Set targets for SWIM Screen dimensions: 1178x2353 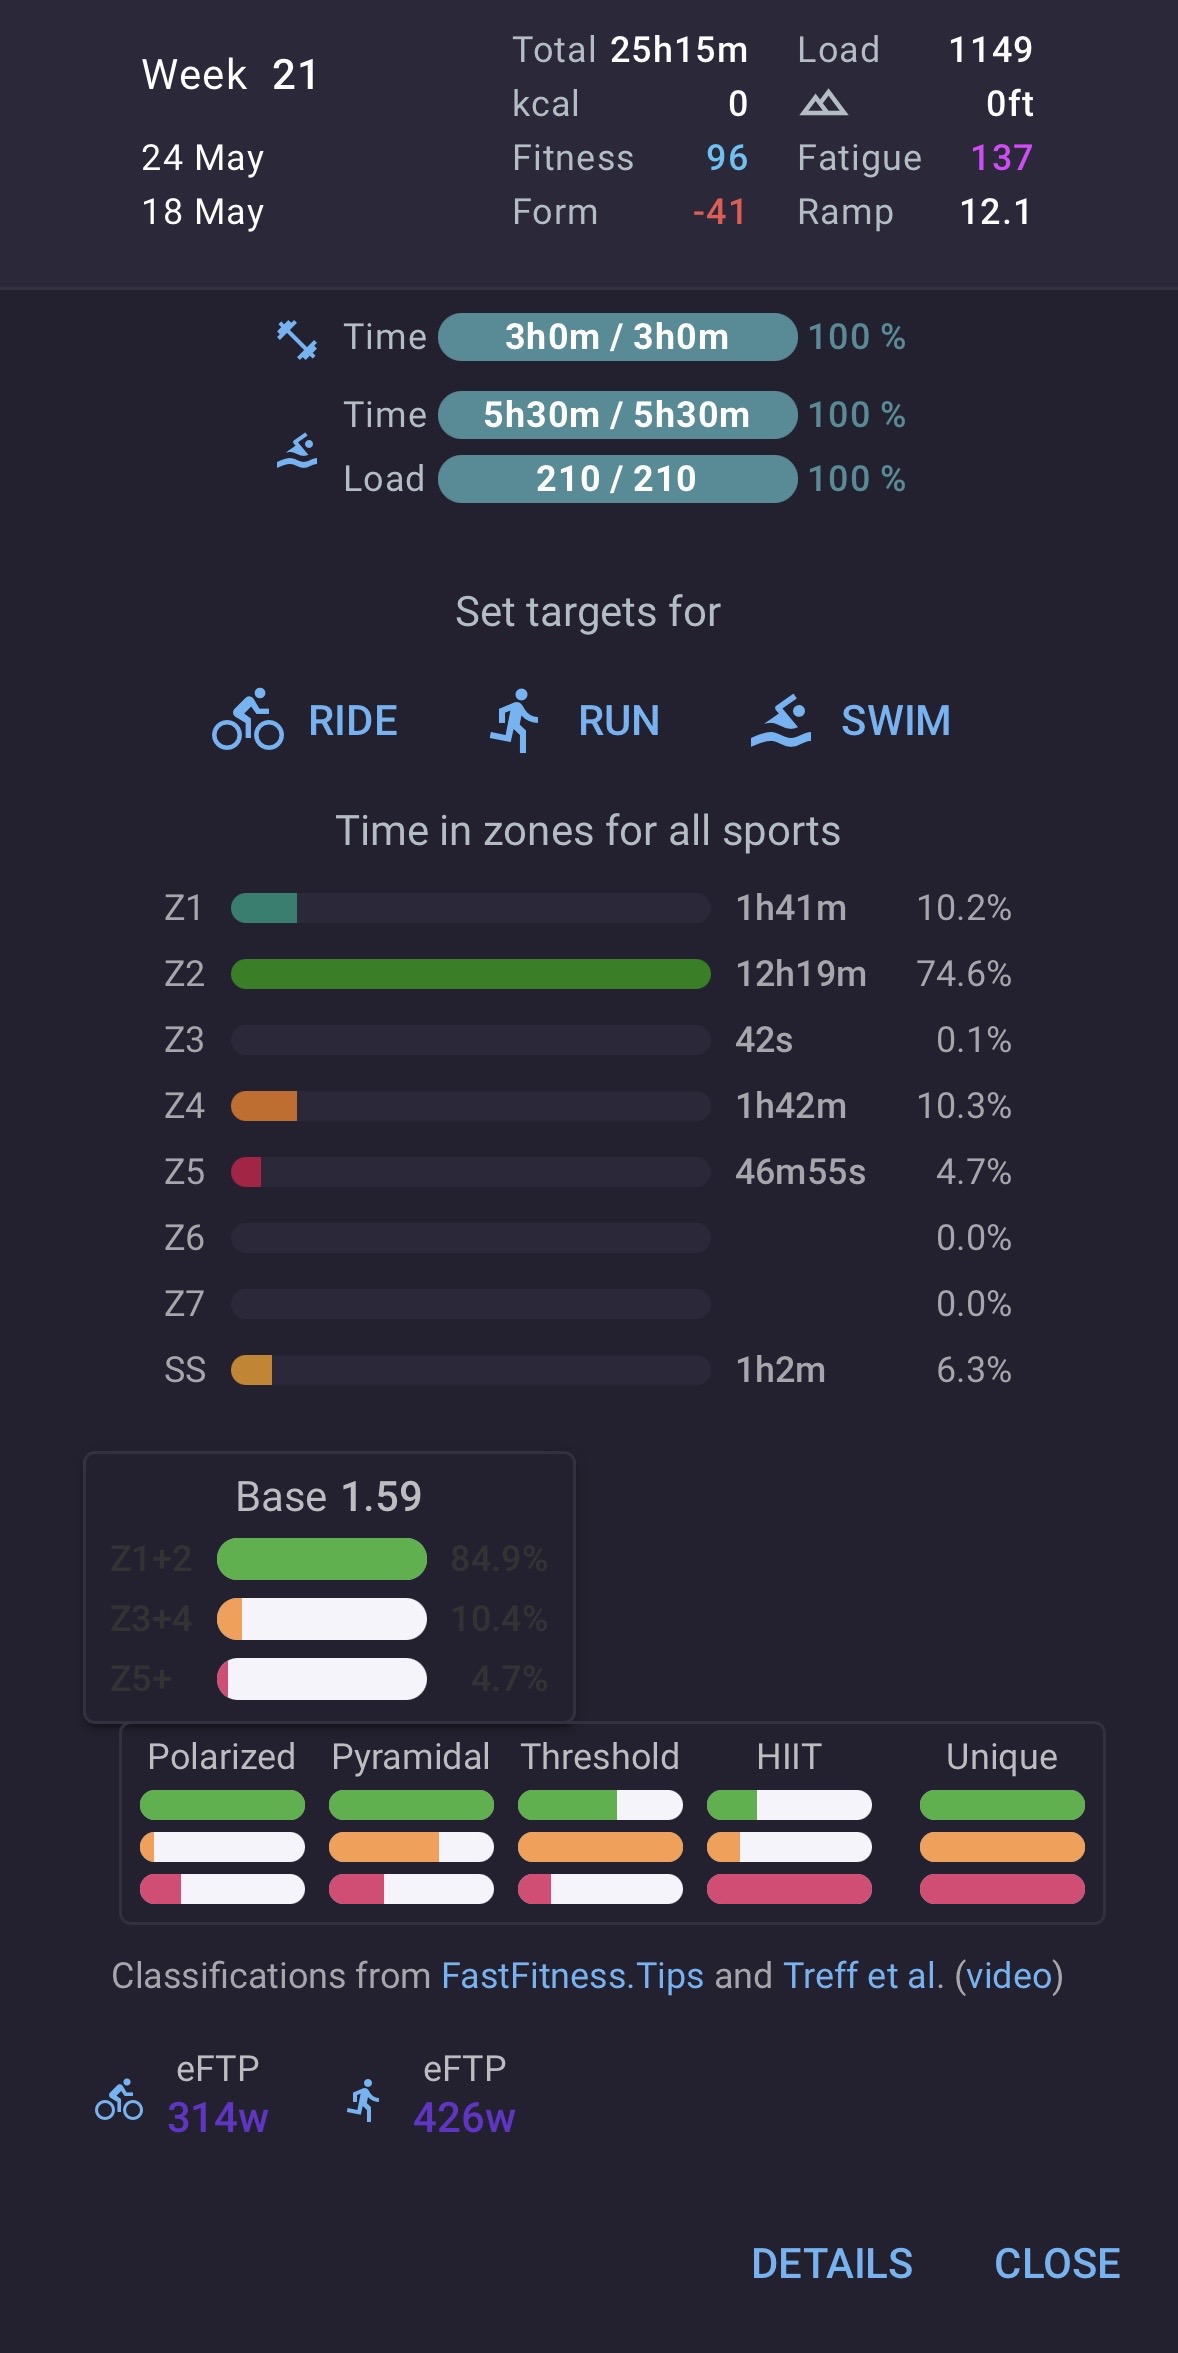pos(851,720)
